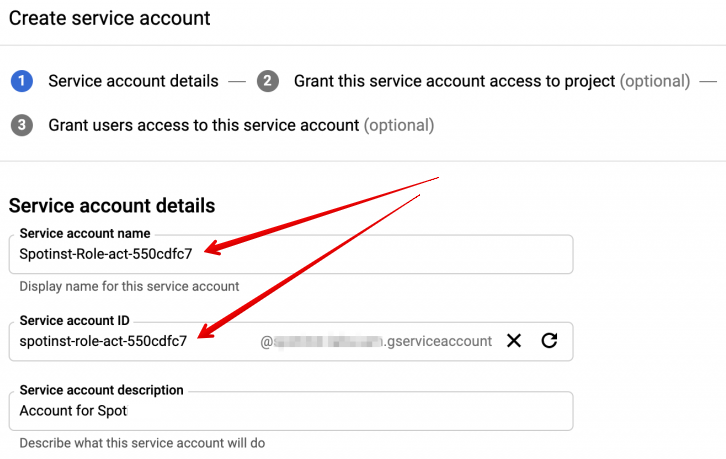The image size is (726, 459).
Task: Click the step 2 numbered circle
Action: coord(267,81)
